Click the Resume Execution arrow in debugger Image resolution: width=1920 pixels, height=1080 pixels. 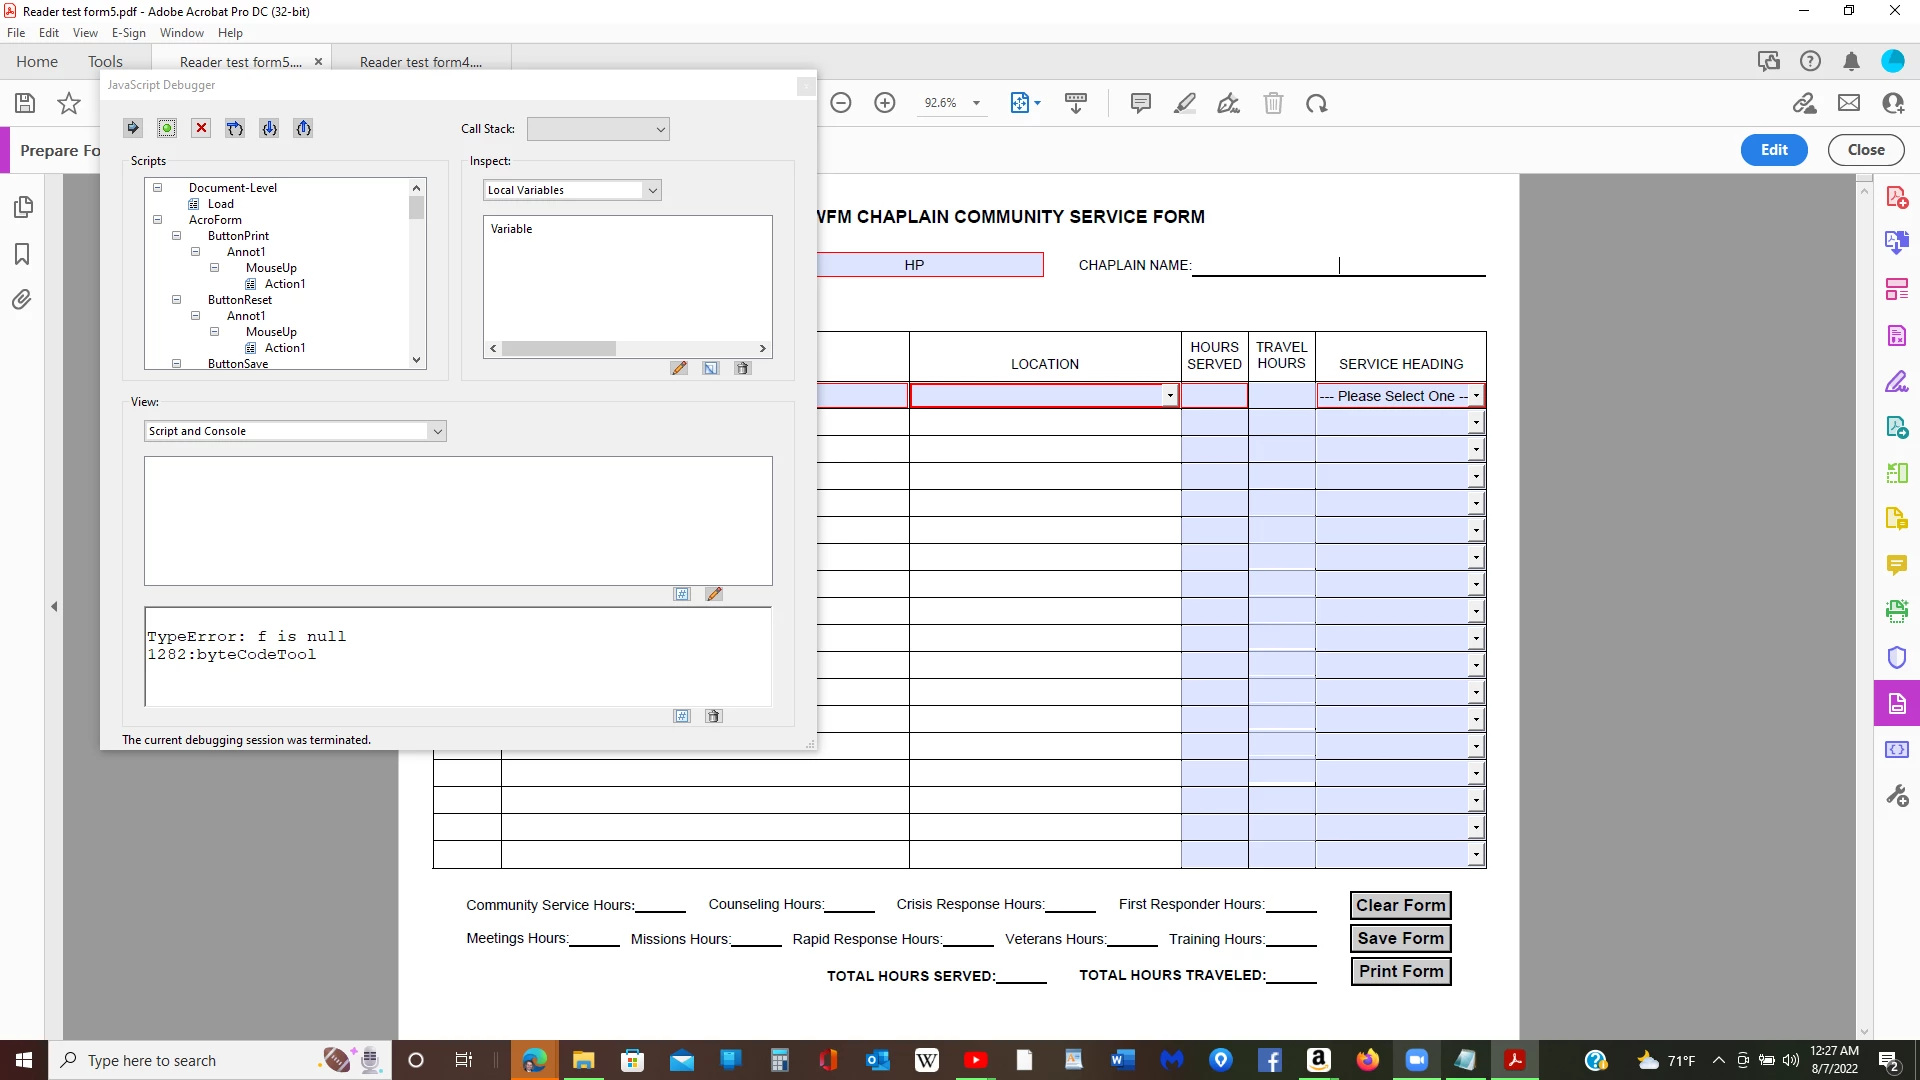133,128
